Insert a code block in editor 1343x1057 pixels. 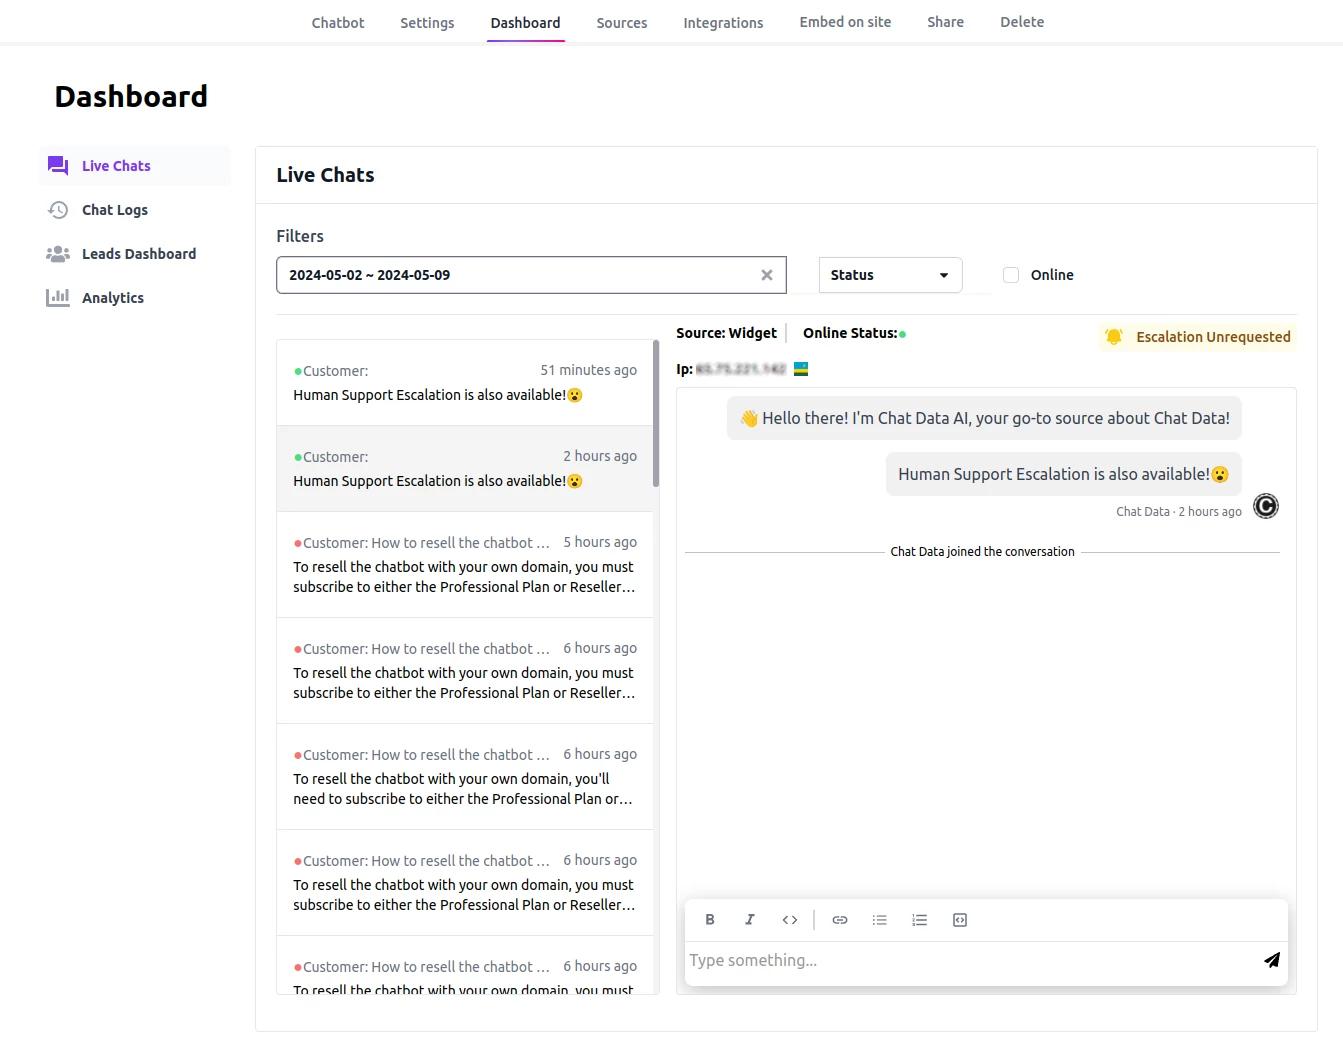pos(960,920)
